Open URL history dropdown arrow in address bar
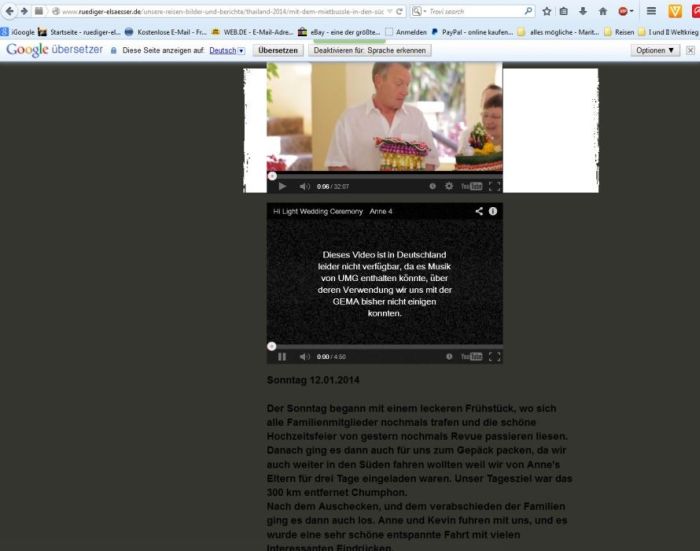The height and width of the screenshot is (551, 700). click(390, 12)
